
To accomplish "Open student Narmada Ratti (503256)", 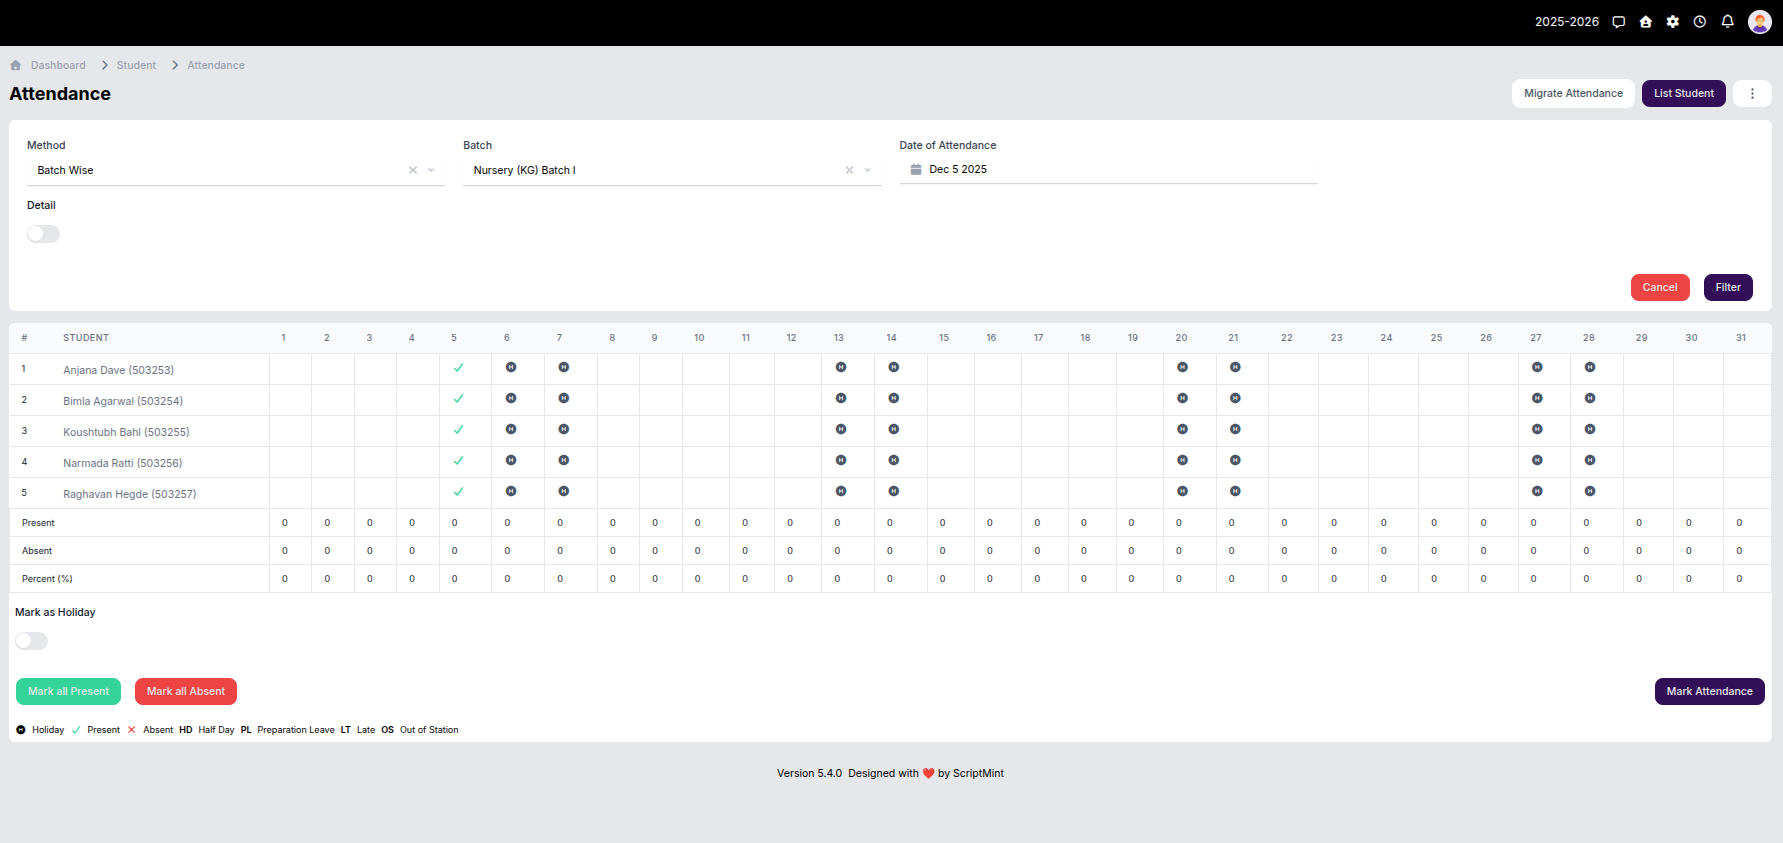I will (x=122, y=463).
